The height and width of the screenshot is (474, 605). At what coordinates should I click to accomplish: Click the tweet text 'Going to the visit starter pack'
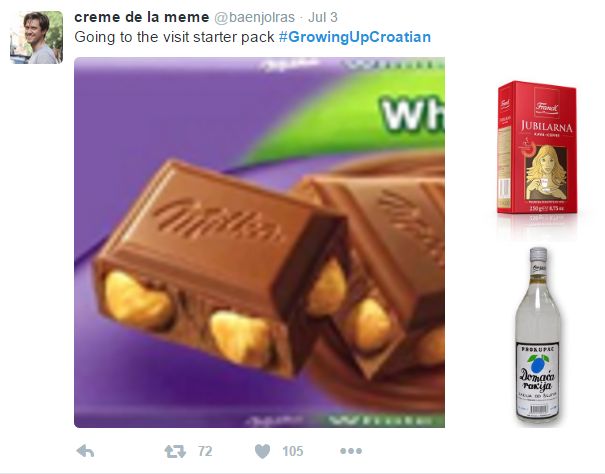coord(174,37)
